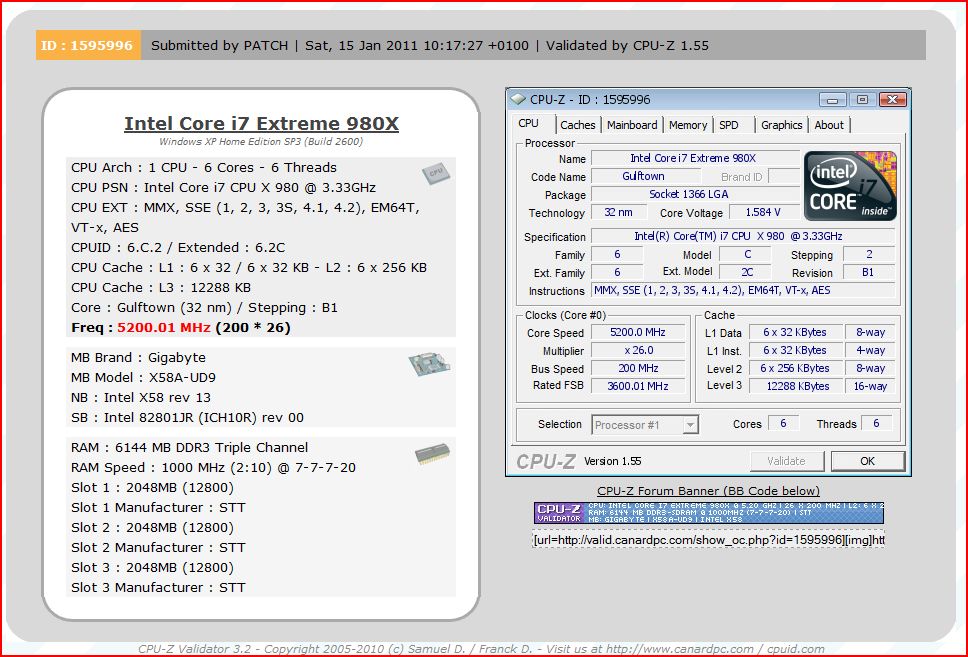Image resolution: width=968 pixels, height=657 pixels.
Task: Click the CPU-Z Validator banner image
Action: [x=708, y=513]
